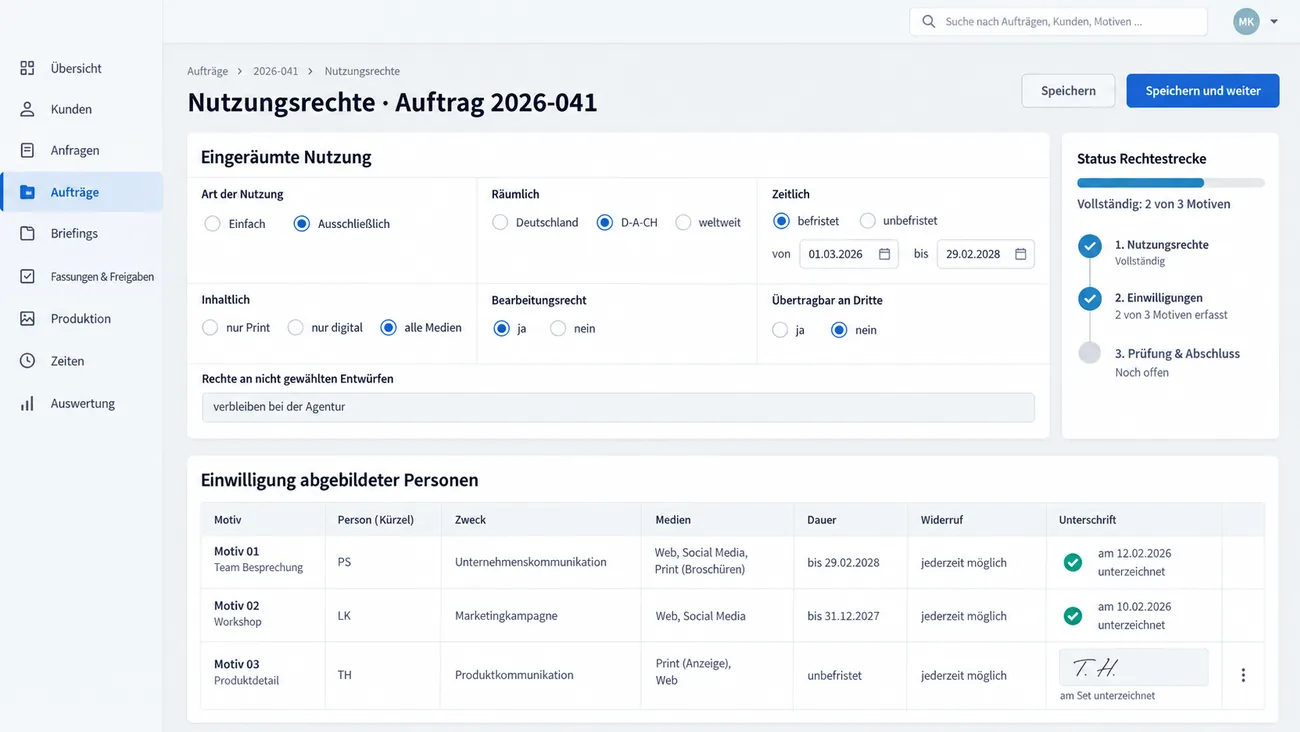Open the 'Rechte an nicht gewählten Entwürfen' field
Image resolution: width=1300 pixels, height=732 pixels.
(618, 407)
